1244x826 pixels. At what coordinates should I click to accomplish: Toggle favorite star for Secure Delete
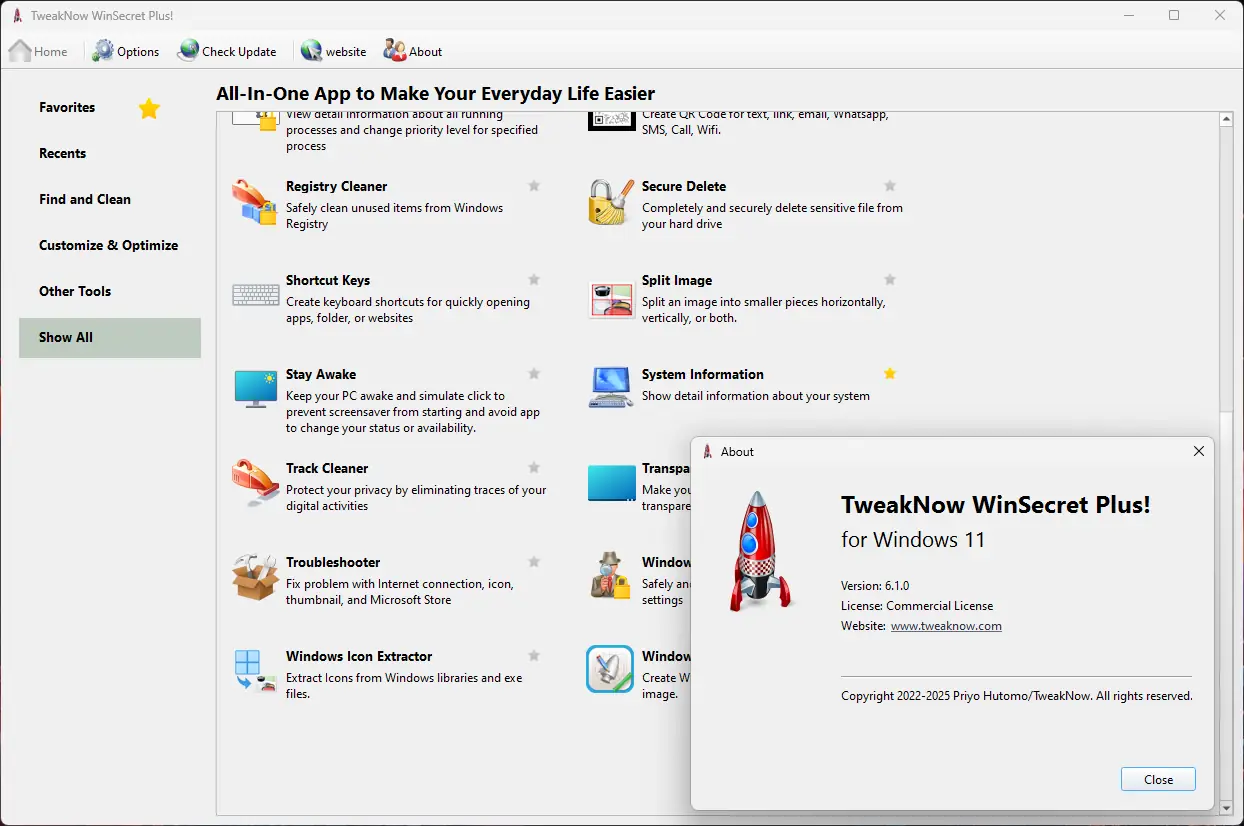[890, 186]
